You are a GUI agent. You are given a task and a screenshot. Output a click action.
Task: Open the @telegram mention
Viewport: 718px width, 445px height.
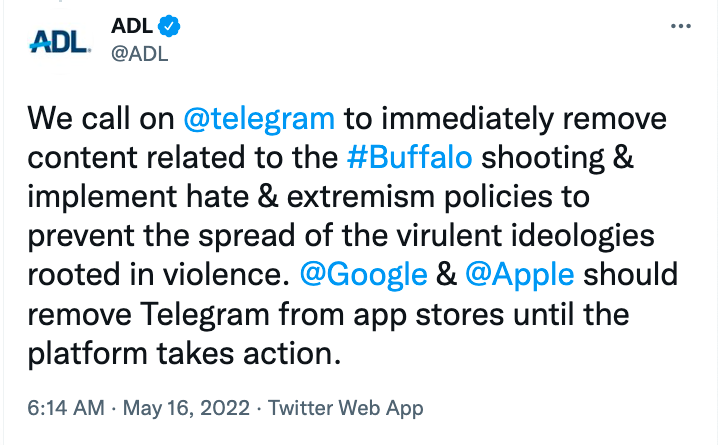pyautogui.click(x=259, y=119)
